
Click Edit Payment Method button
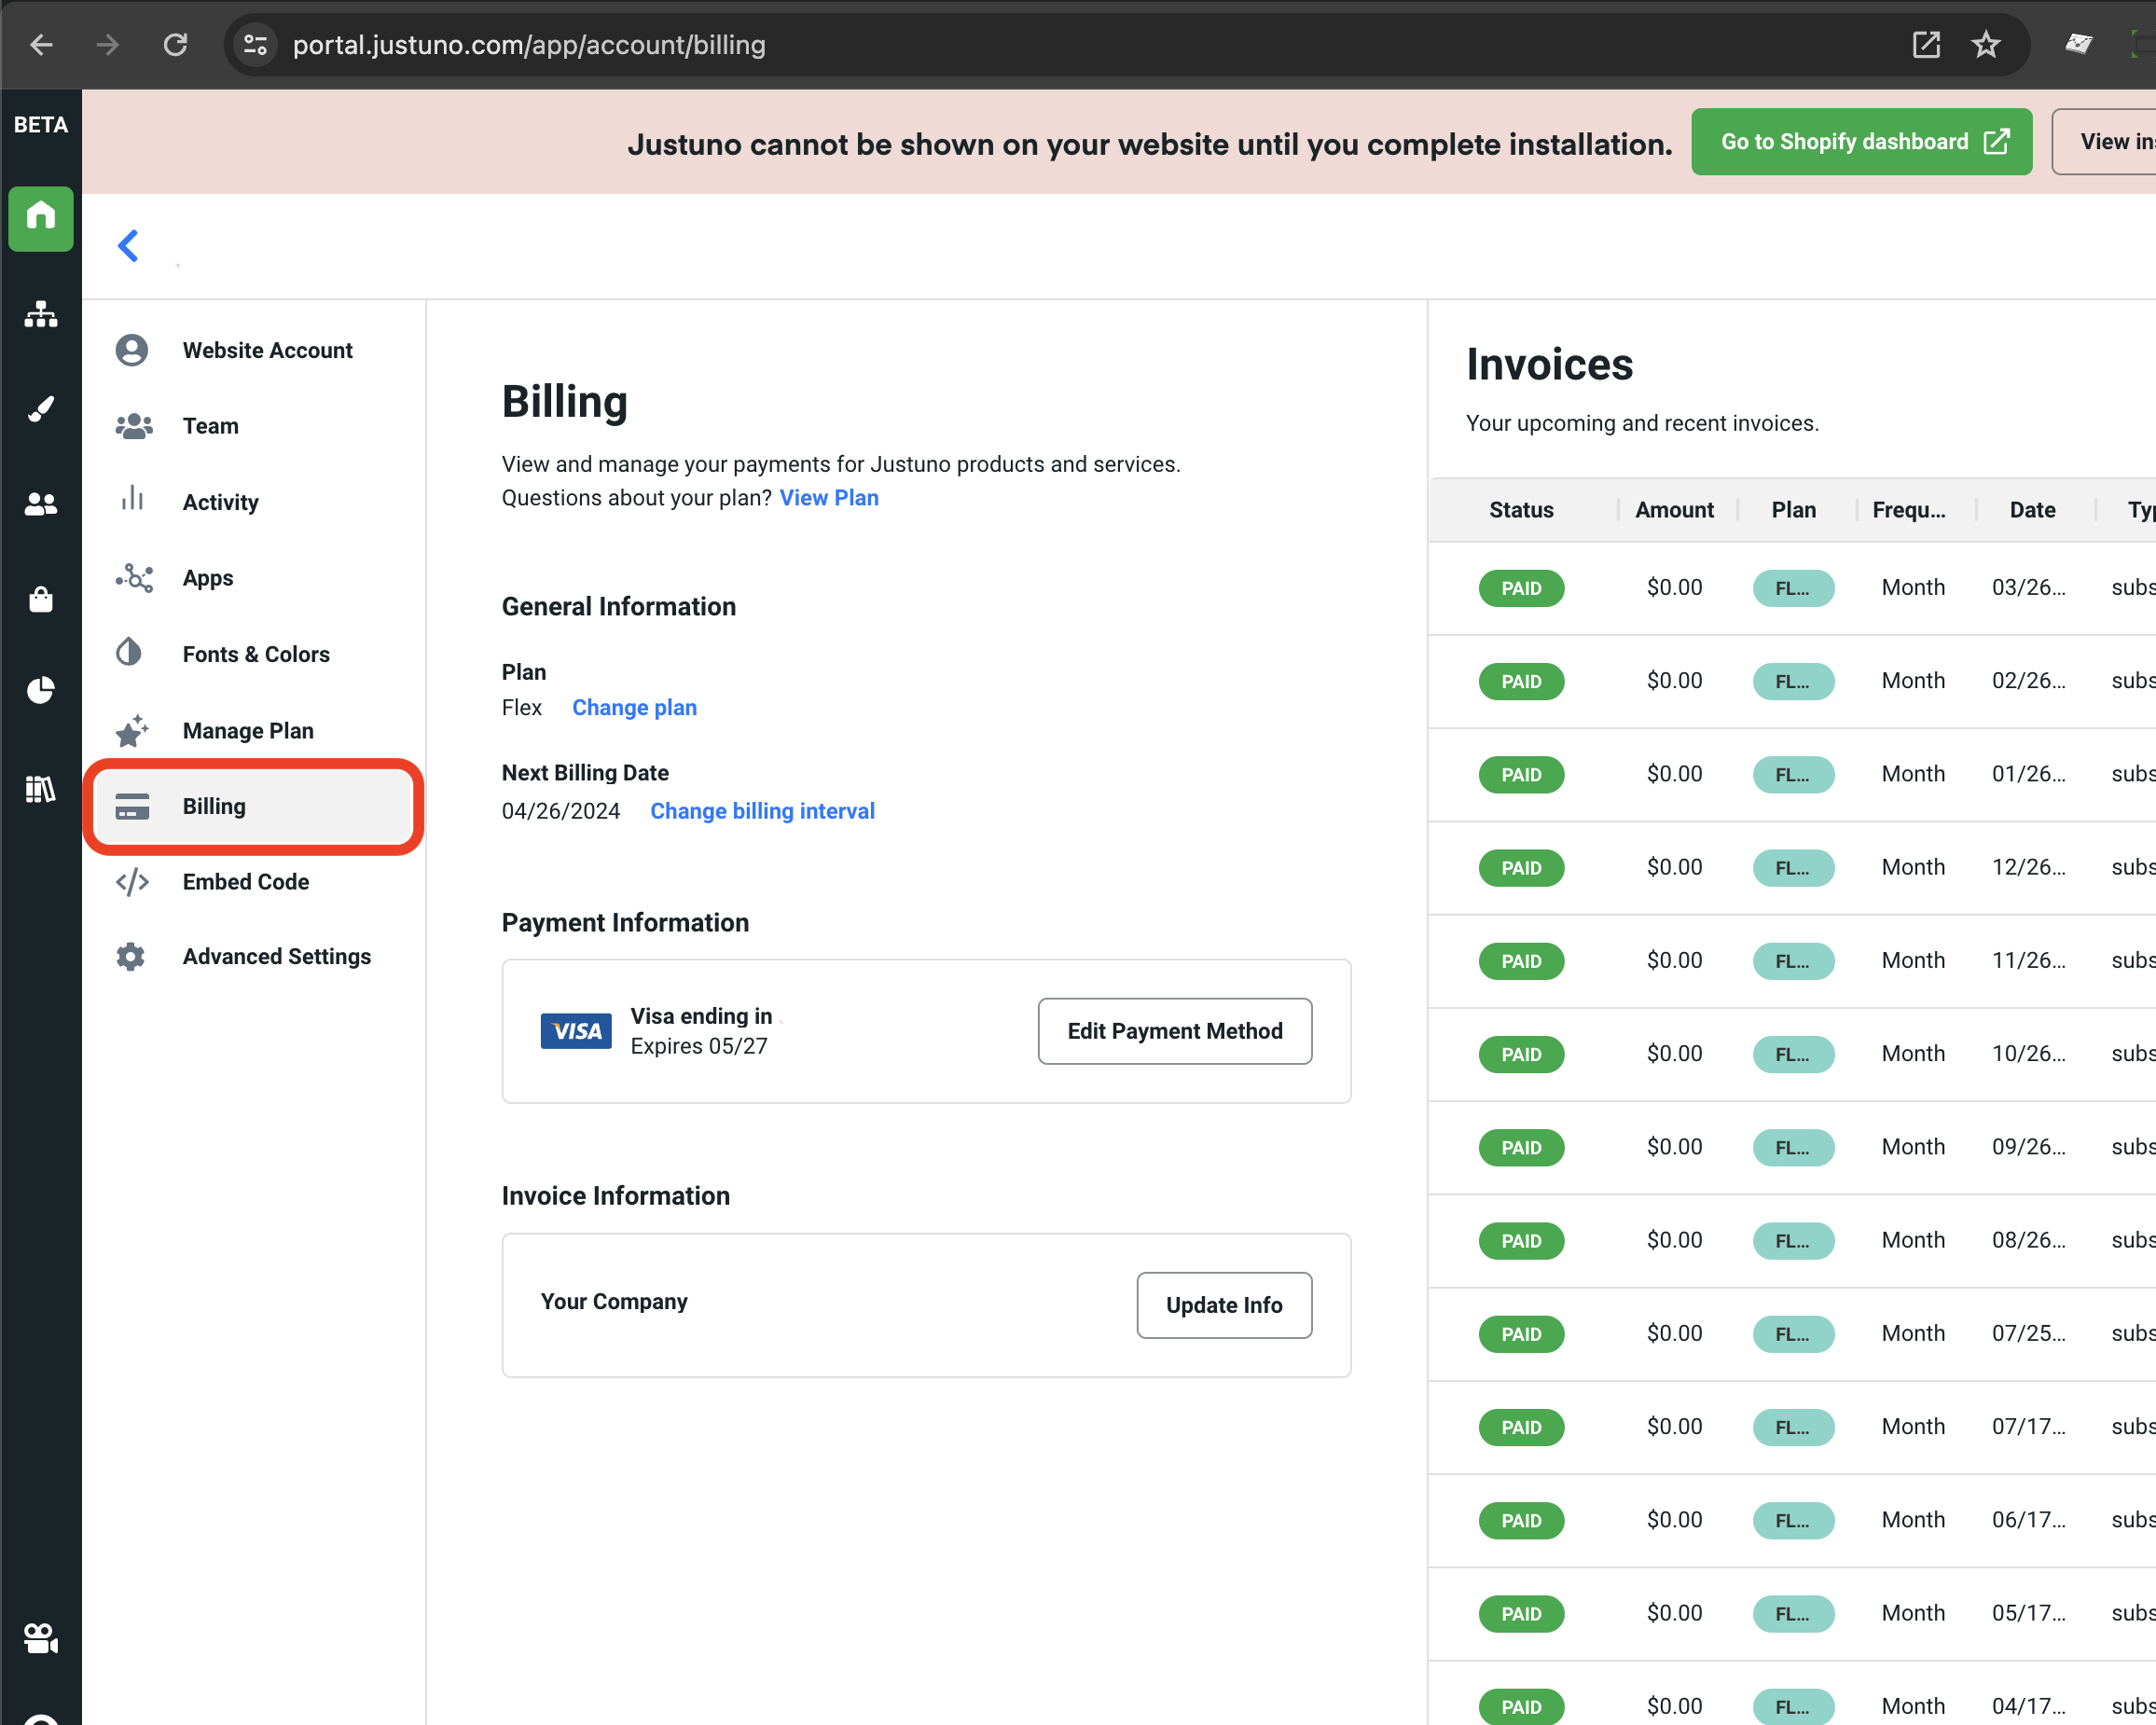coord(1174,1031)
